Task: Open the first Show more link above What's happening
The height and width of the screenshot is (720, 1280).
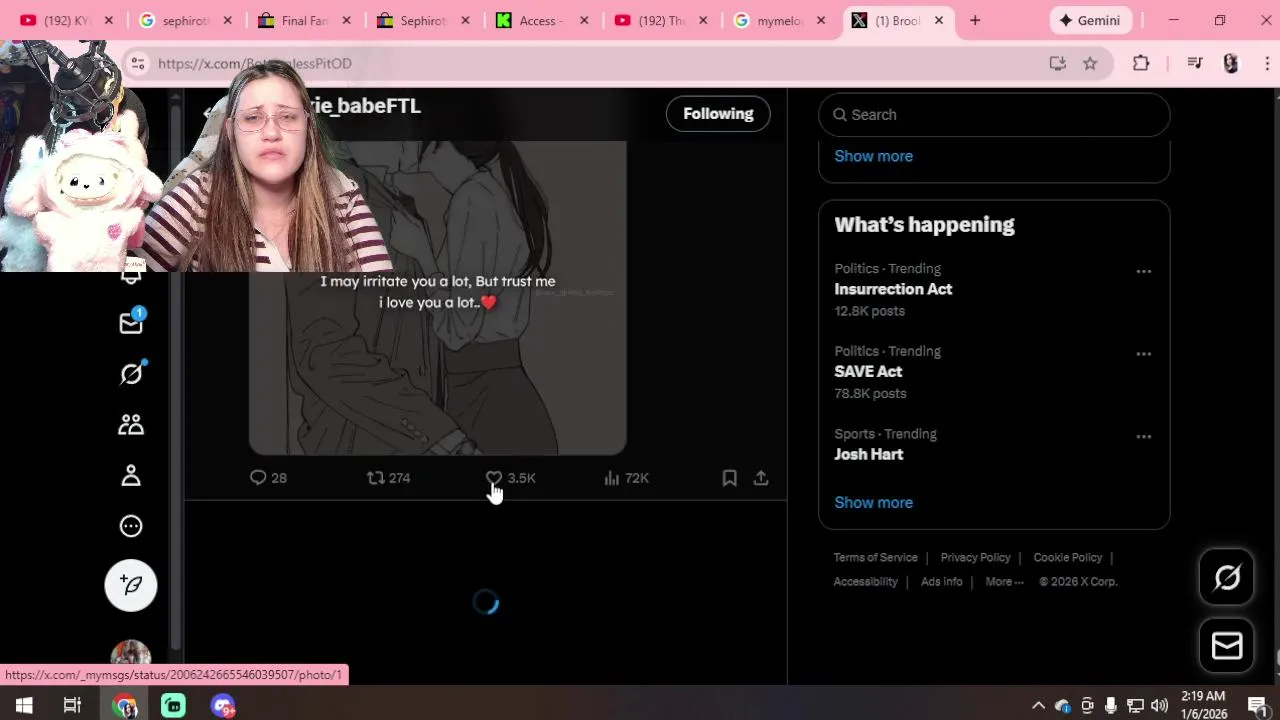Action: pos(873,156)
